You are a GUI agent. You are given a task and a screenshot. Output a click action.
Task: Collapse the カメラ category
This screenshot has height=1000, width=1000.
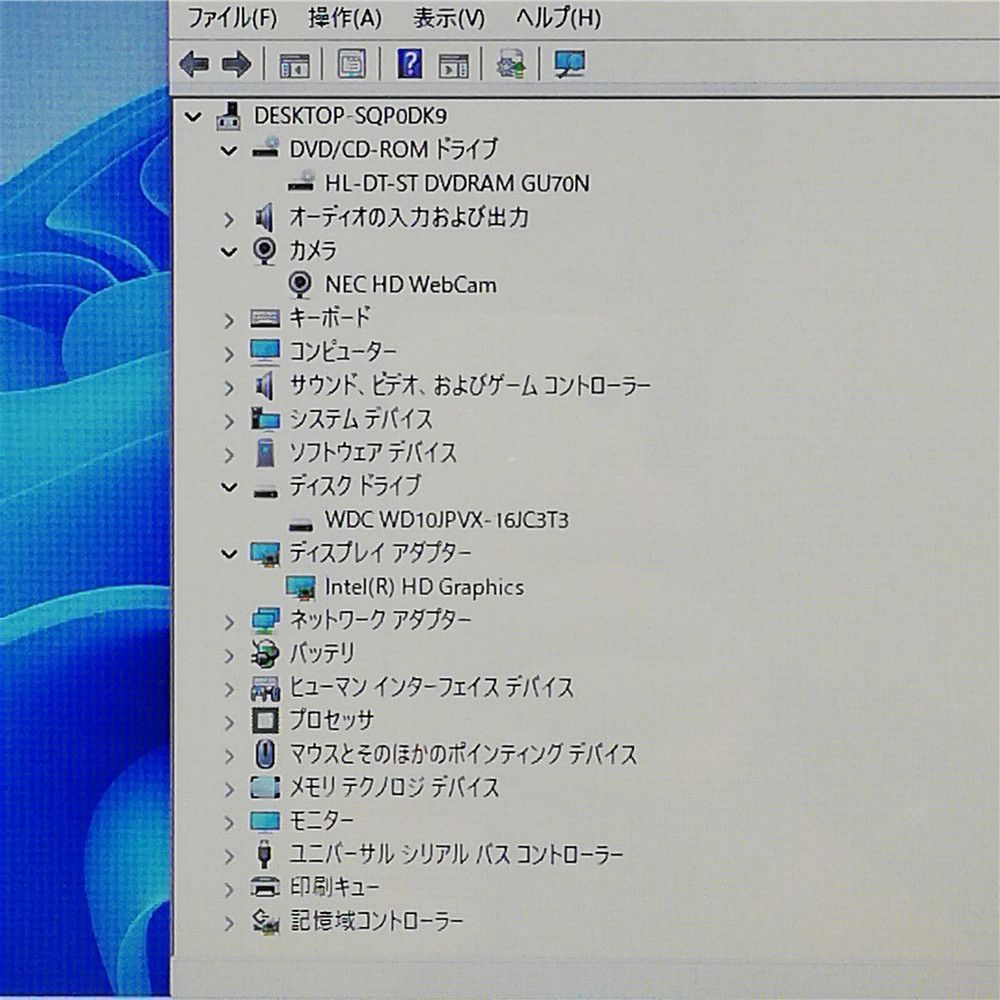click(x=228, y=252)
